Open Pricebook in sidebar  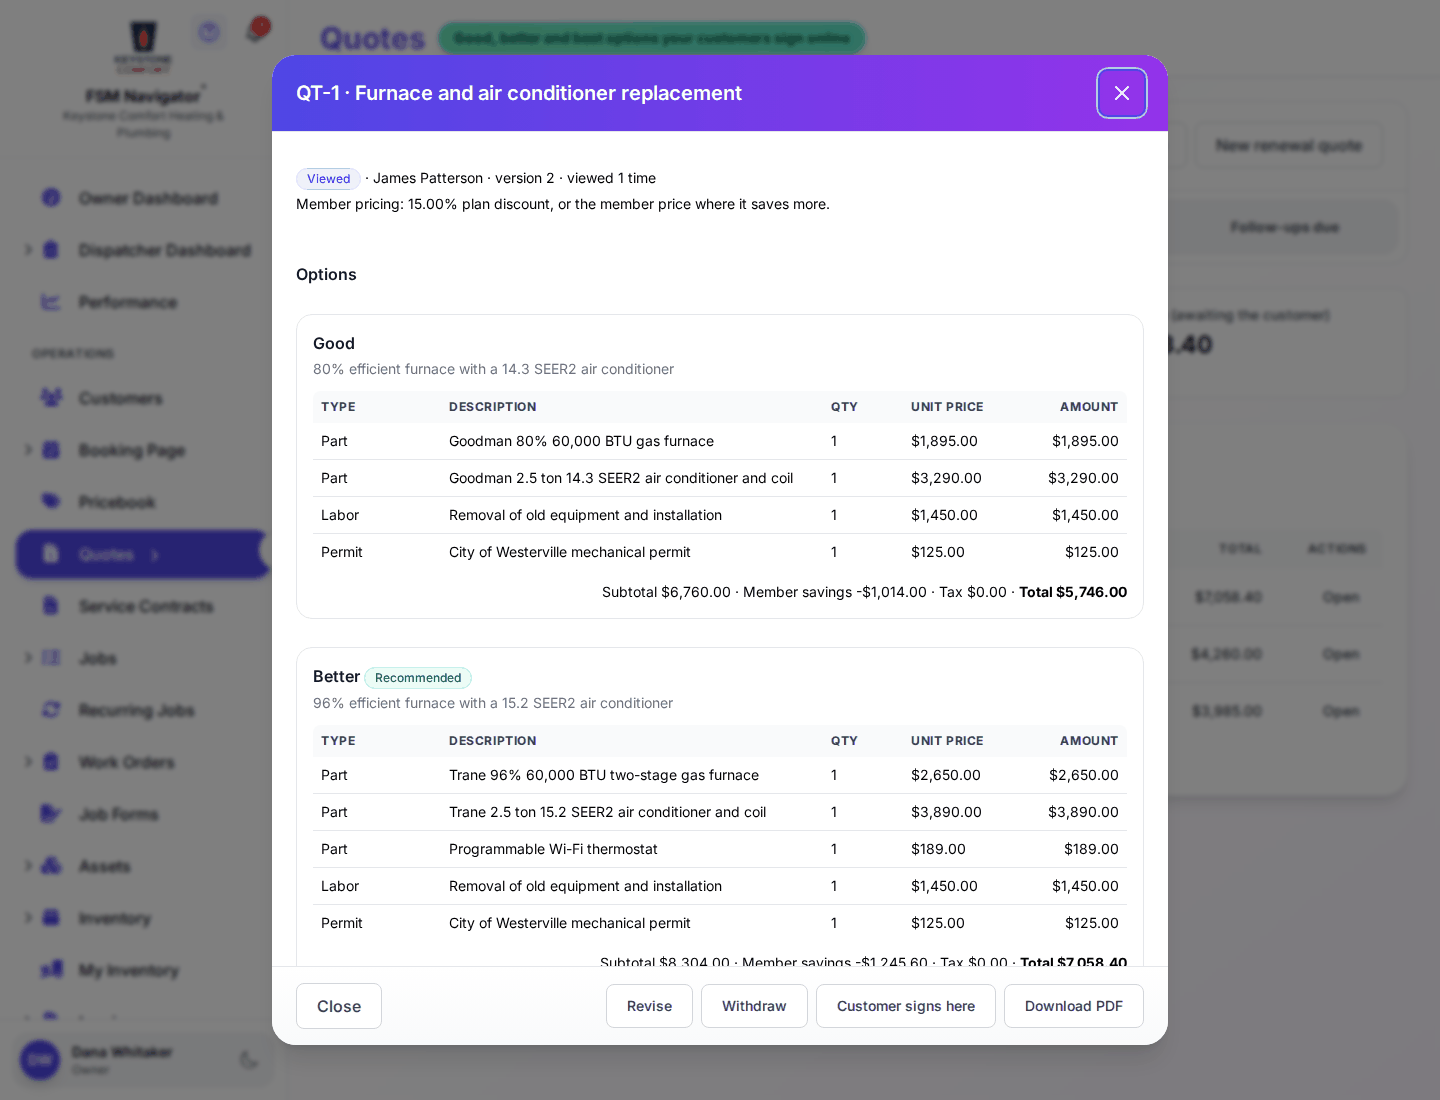(117, 502)
